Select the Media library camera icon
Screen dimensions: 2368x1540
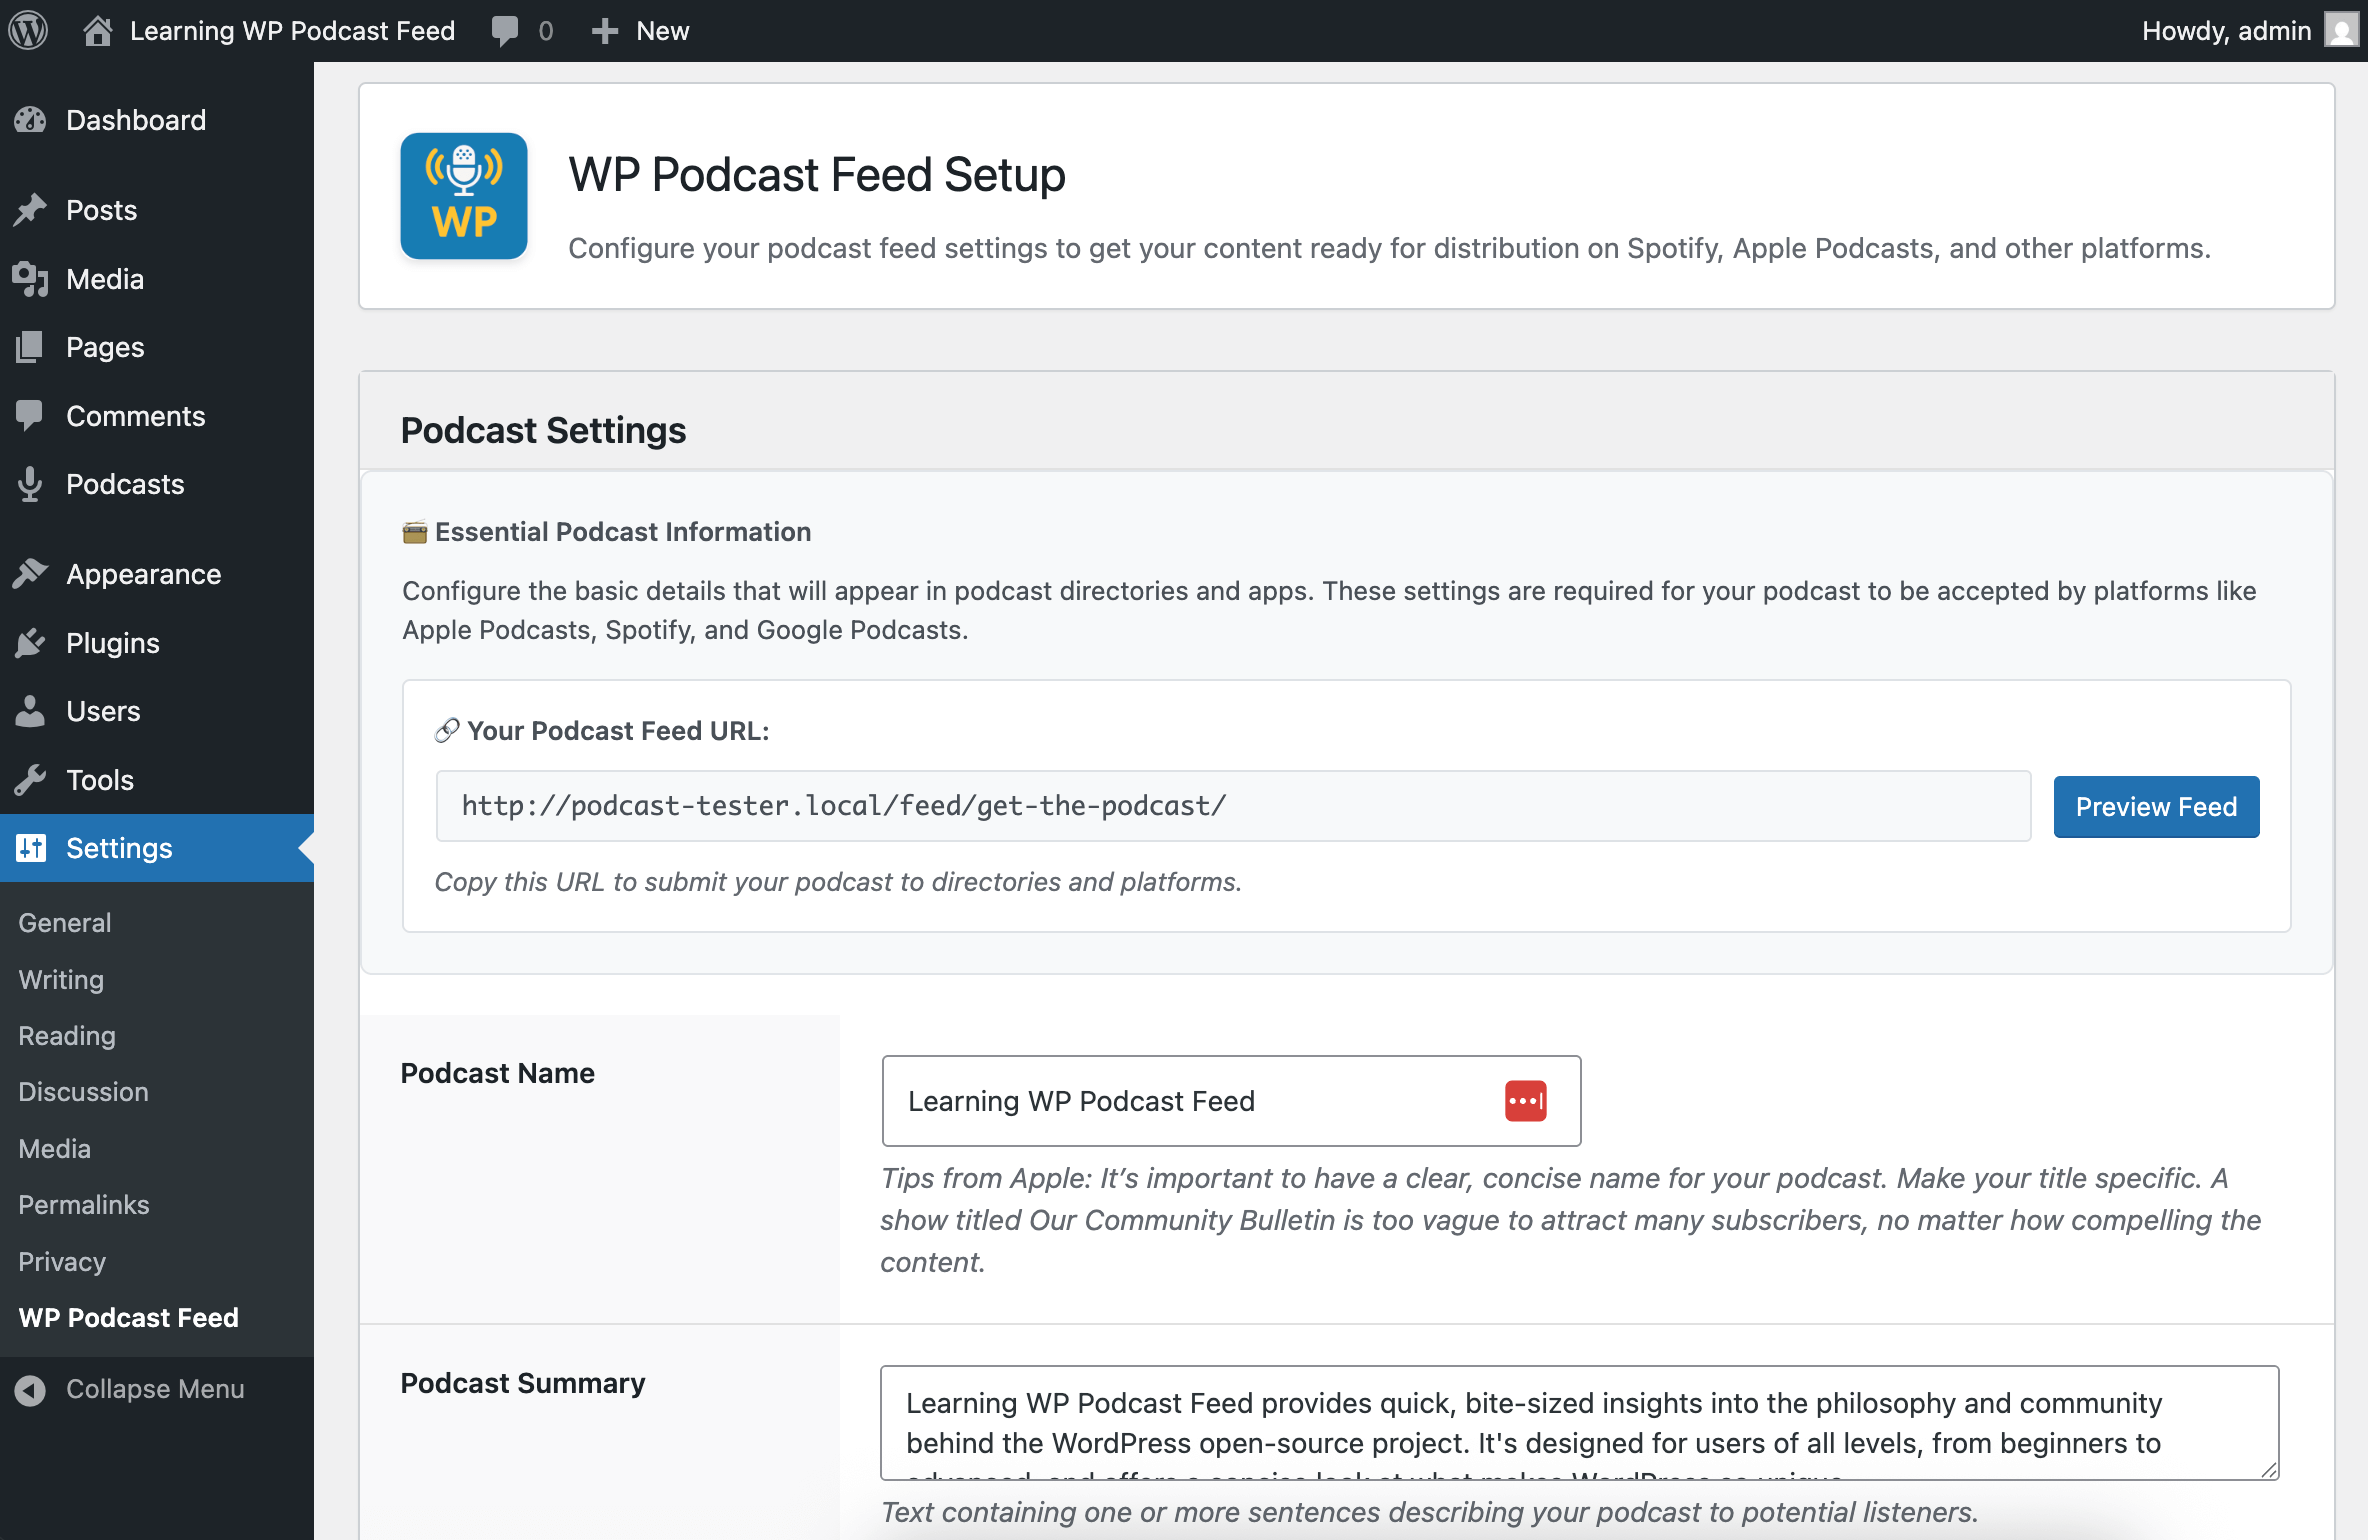(x=31, y=278)
